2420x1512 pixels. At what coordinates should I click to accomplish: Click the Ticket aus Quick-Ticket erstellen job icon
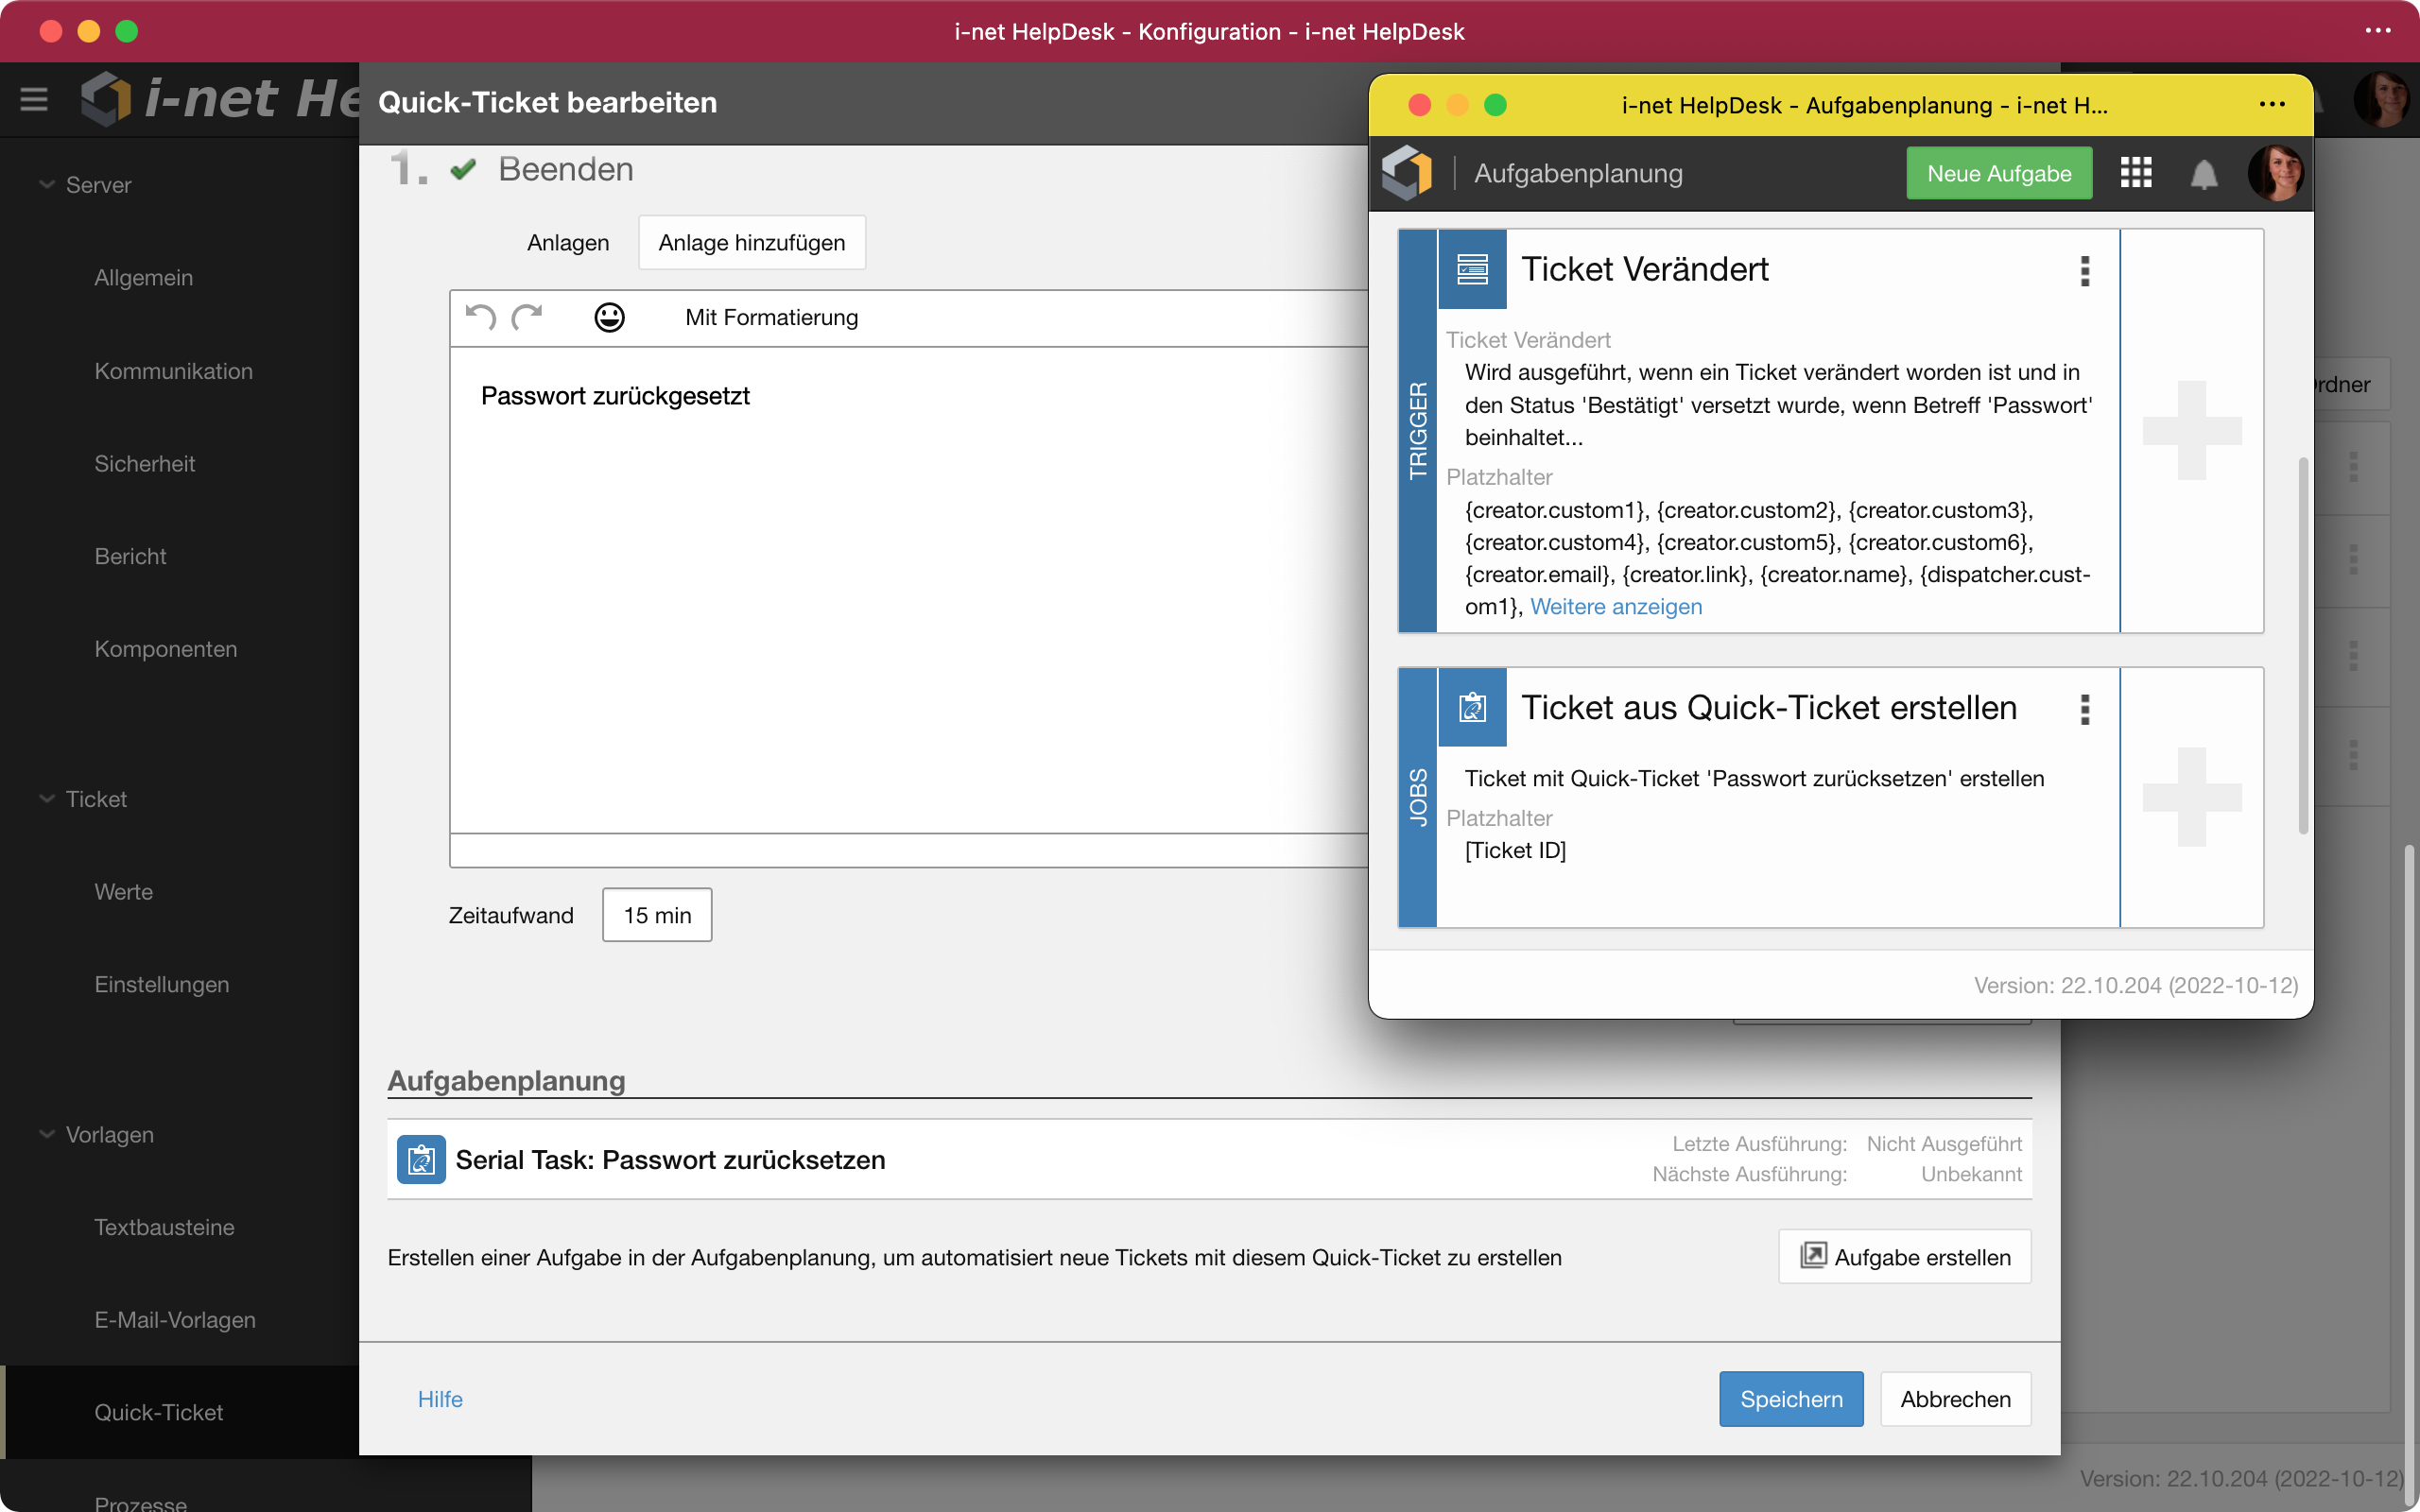pyautogui.click(x=1472, y=707)
